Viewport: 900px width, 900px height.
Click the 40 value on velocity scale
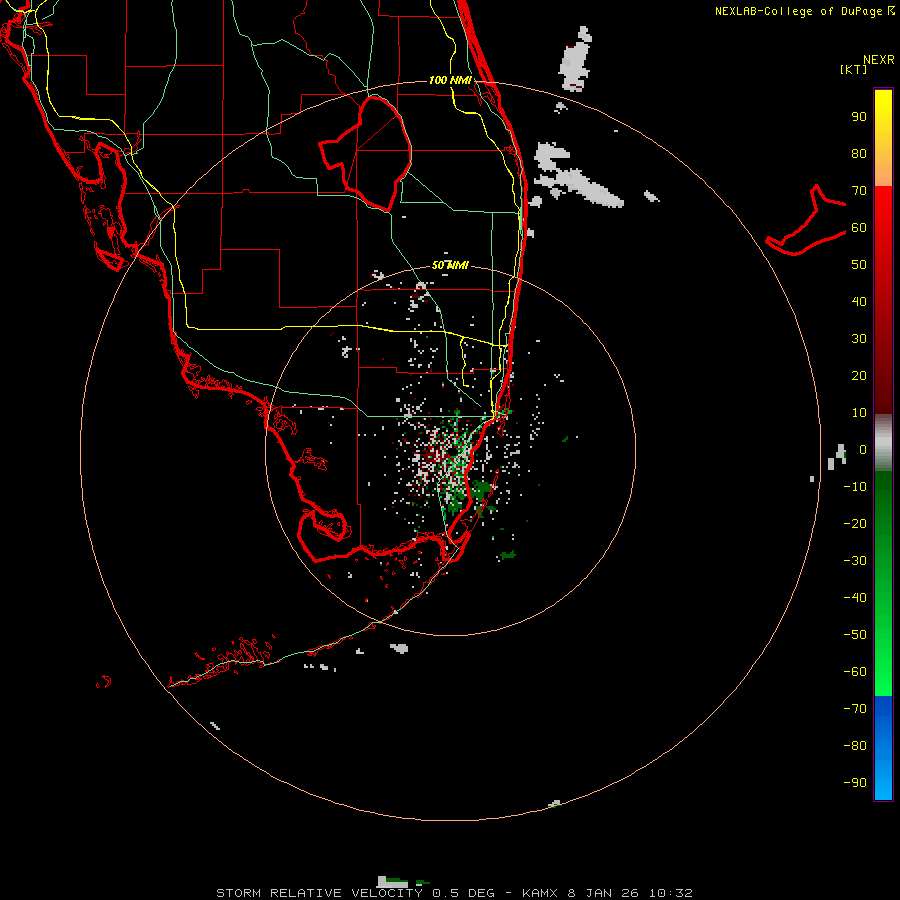point(859,302)
